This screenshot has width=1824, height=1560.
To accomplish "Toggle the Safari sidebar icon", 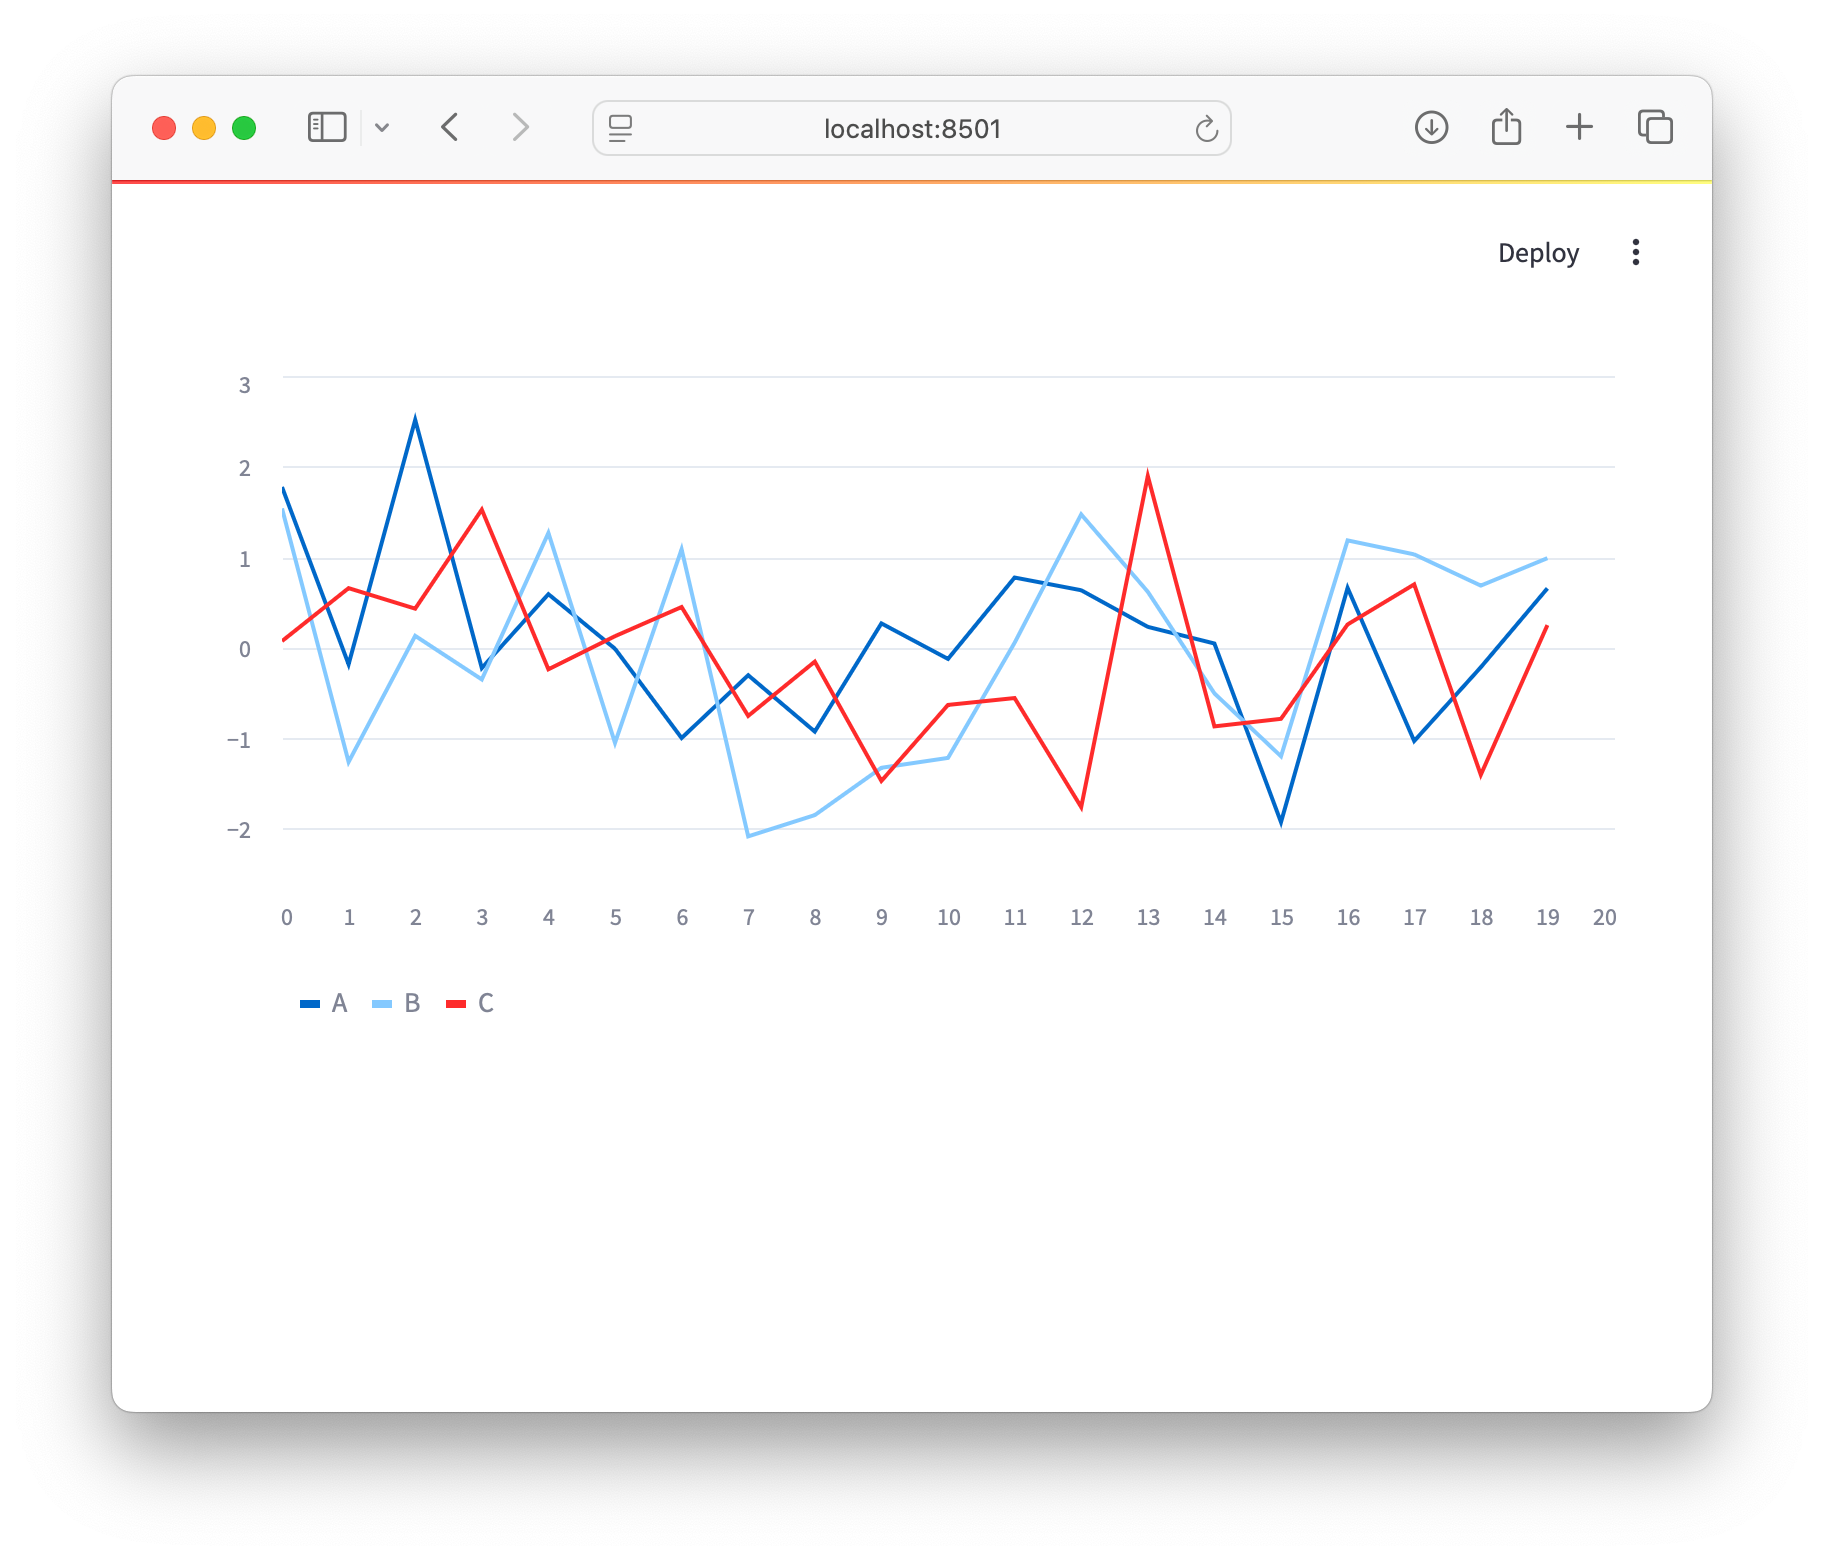I will click(327, 128).
